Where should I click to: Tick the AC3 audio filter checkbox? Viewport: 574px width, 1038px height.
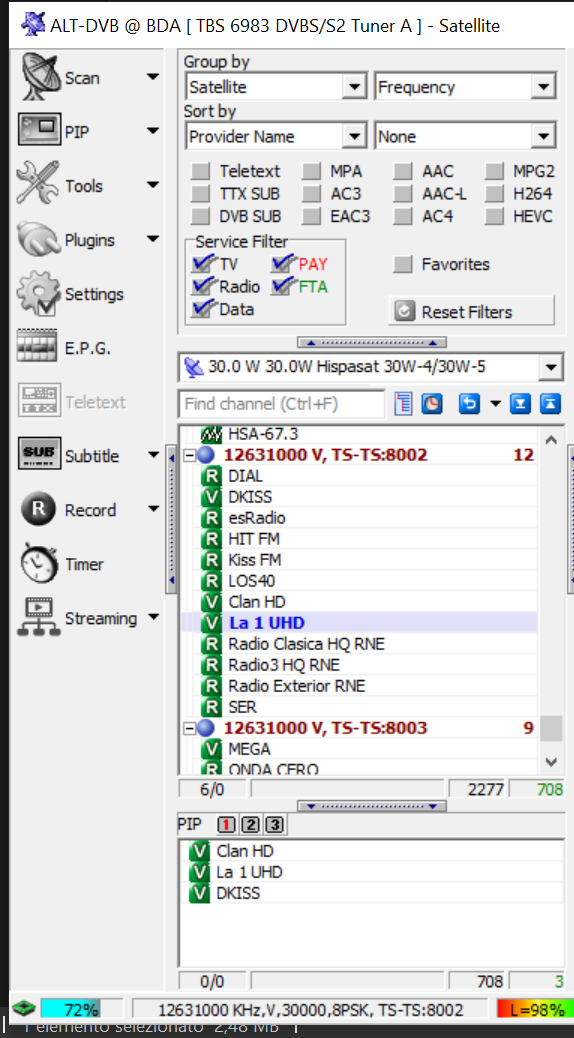[x=311, y=194]
